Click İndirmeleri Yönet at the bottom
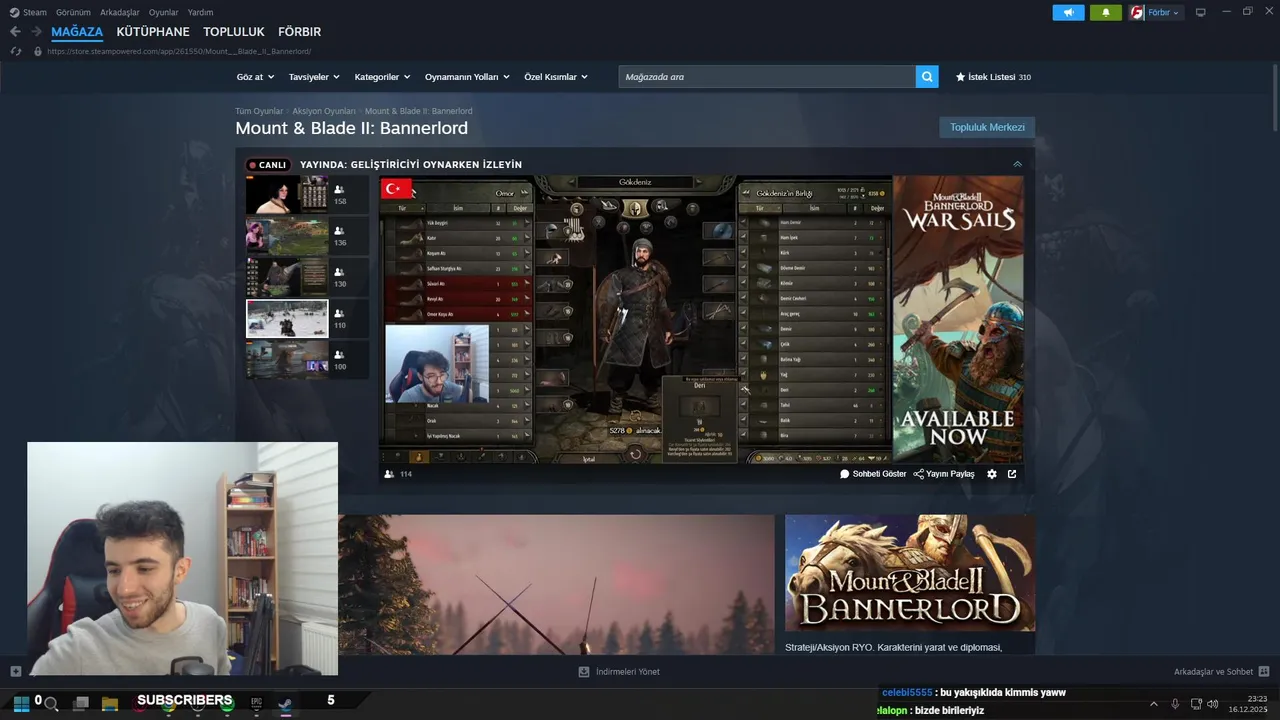The height and width of the screenshot is (720, 1280). (x=628, y=672)
